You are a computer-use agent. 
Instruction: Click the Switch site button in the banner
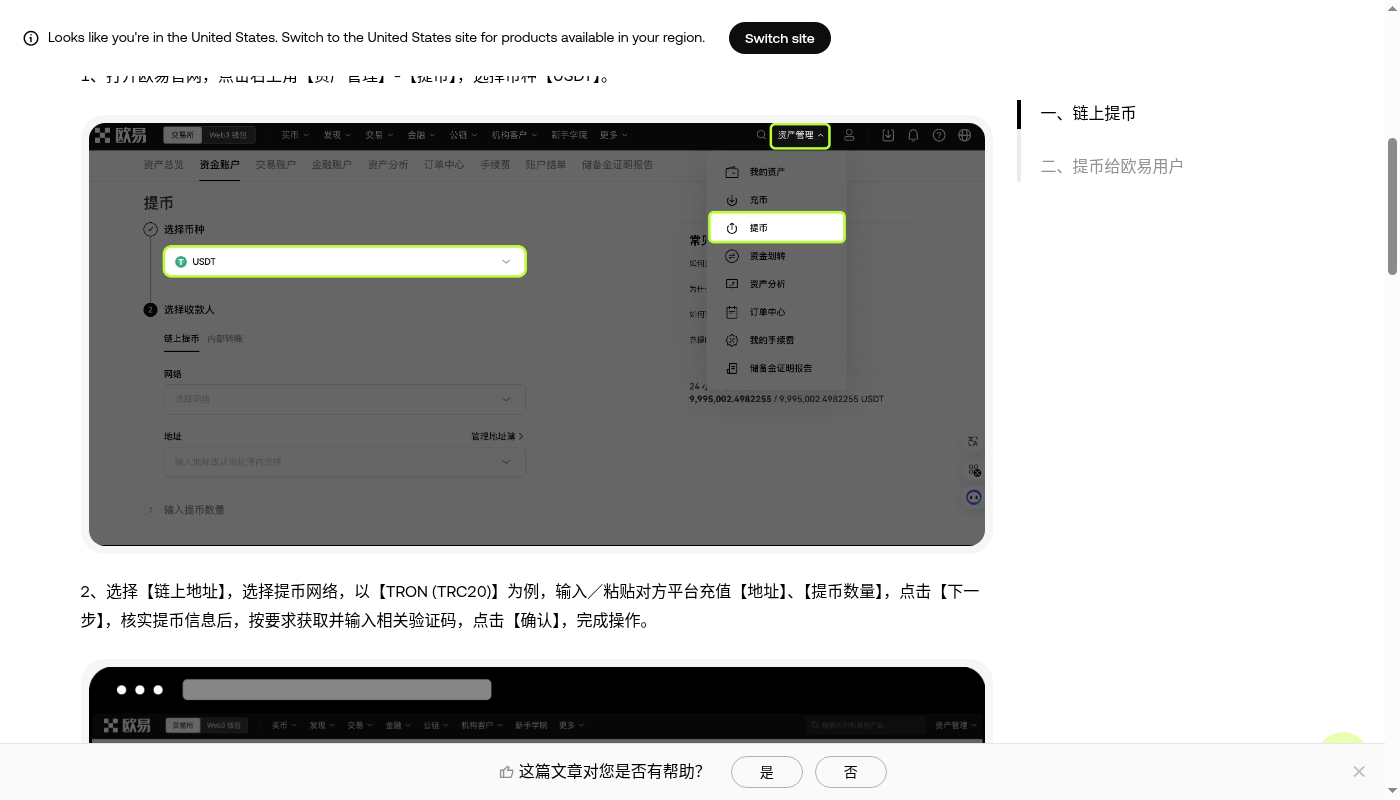click(779, 38)
